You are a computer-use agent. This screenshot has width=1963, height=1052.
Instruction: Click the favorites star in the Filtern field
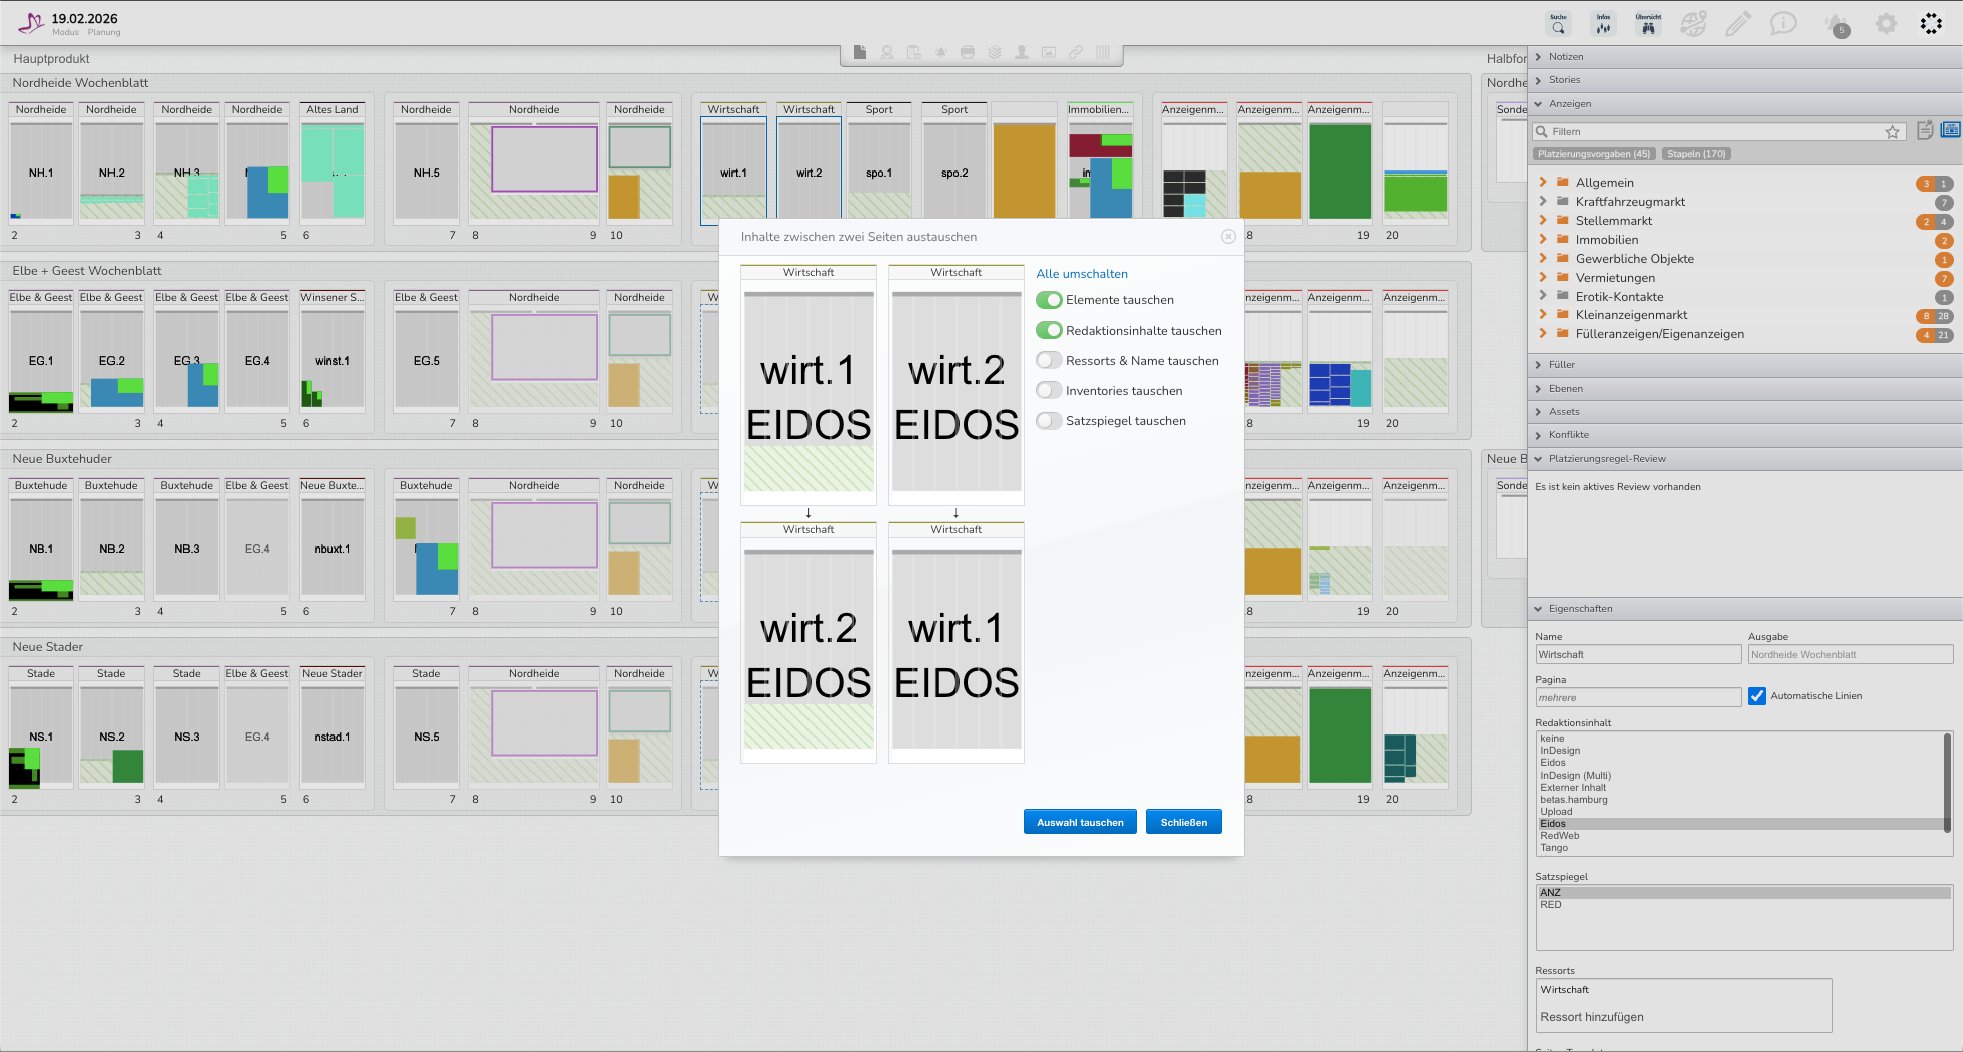pos(1892,132)
